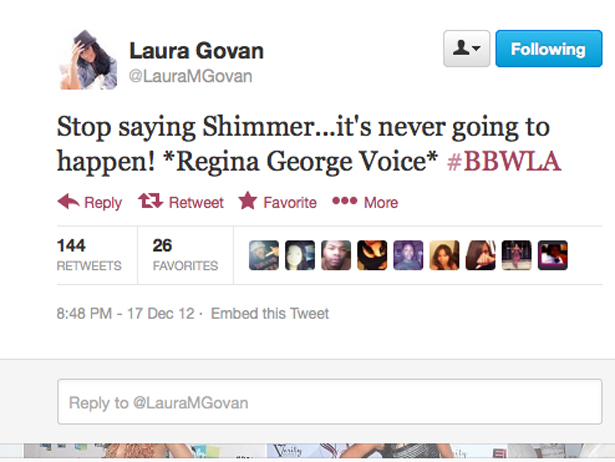View the 26 favorites list
The height and width of the screenshot is (462, 615).
pos(185,255)
